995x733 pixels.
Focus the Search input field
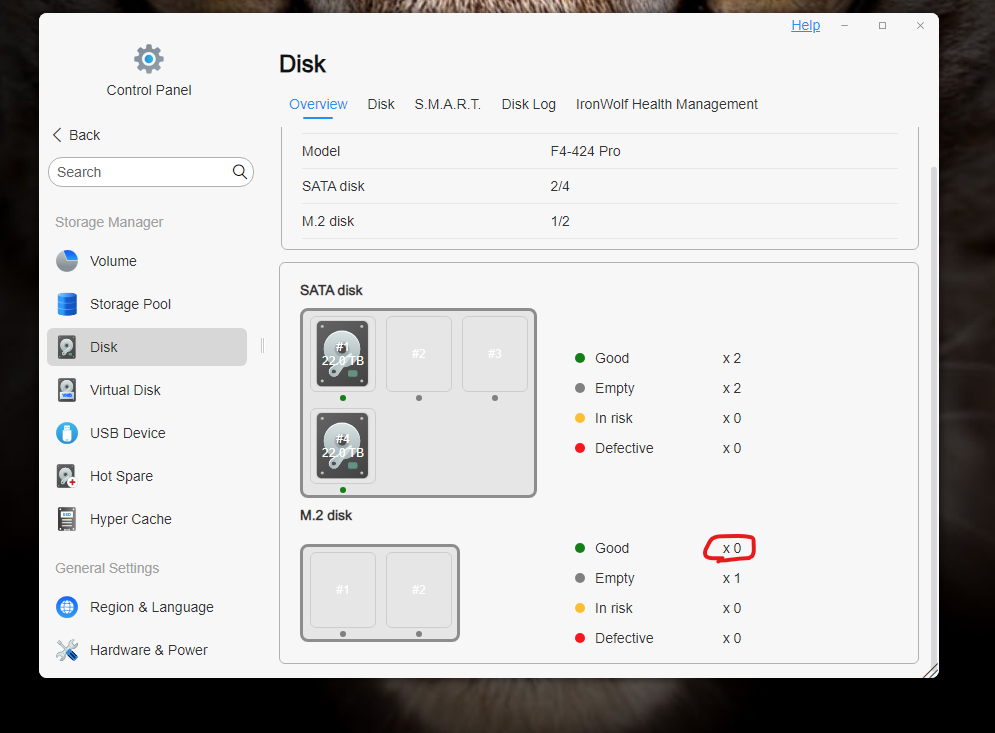click(x=151, y=172)
